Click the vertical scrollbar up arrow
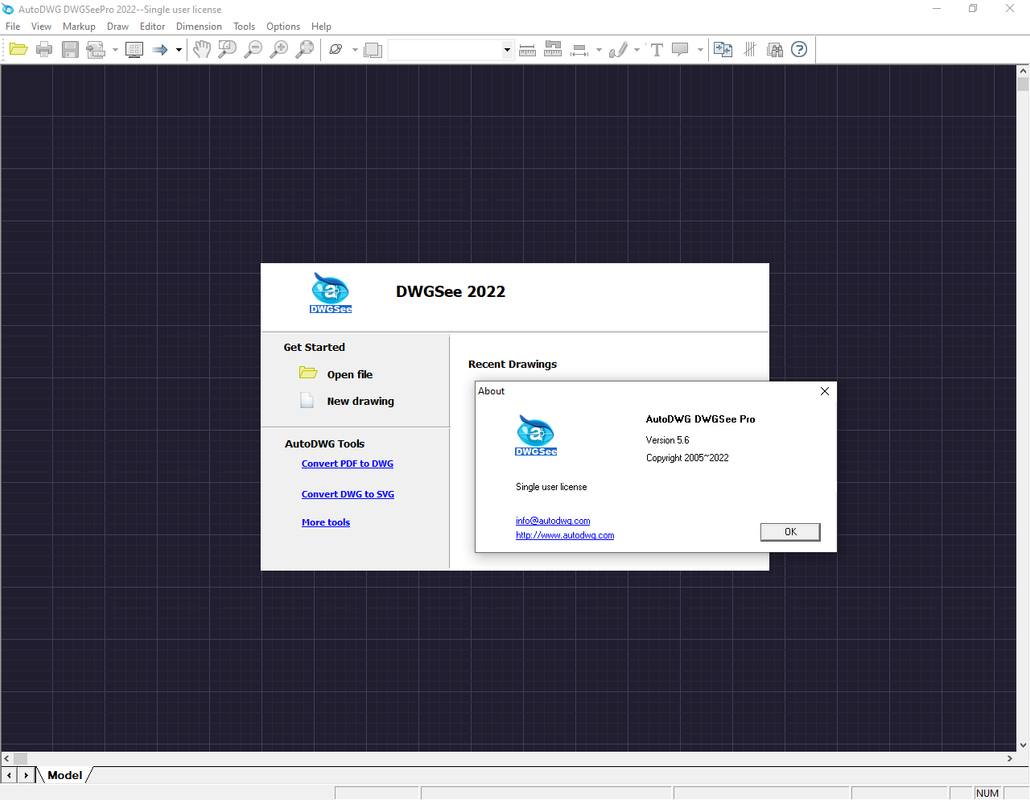1030x800 pixels. (1023, 70)
